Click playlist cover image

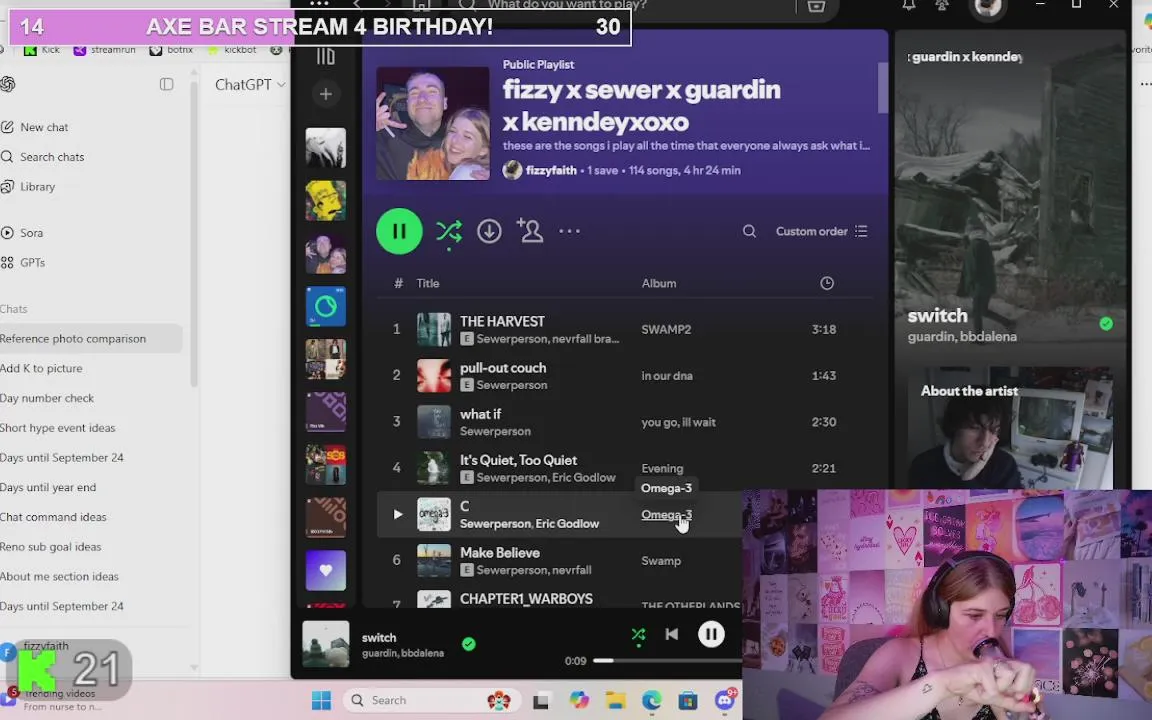[433, 123]
